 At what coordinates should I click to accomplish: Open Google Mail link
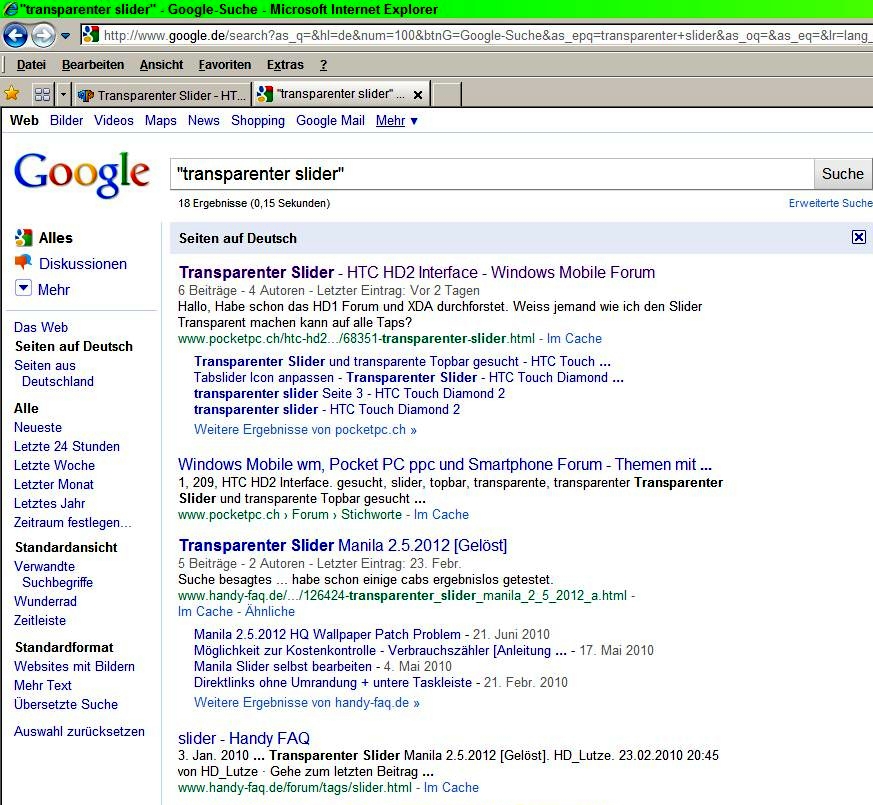point(330,120)
